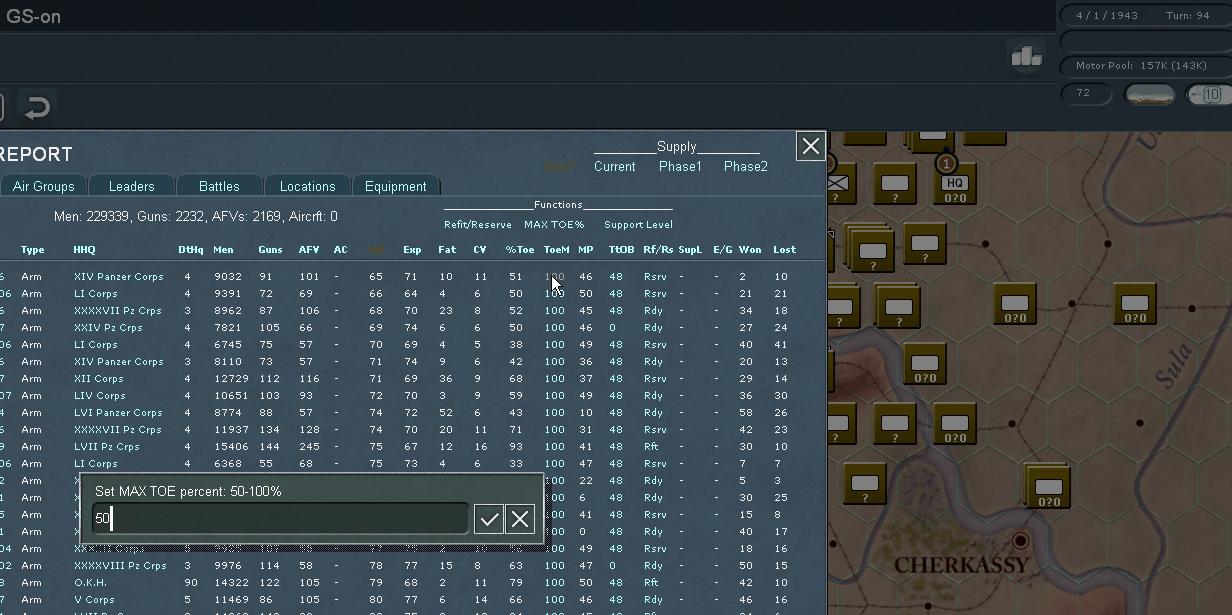Open the Equipment tab
1232x615 pixels.
(x=396, y=186)
